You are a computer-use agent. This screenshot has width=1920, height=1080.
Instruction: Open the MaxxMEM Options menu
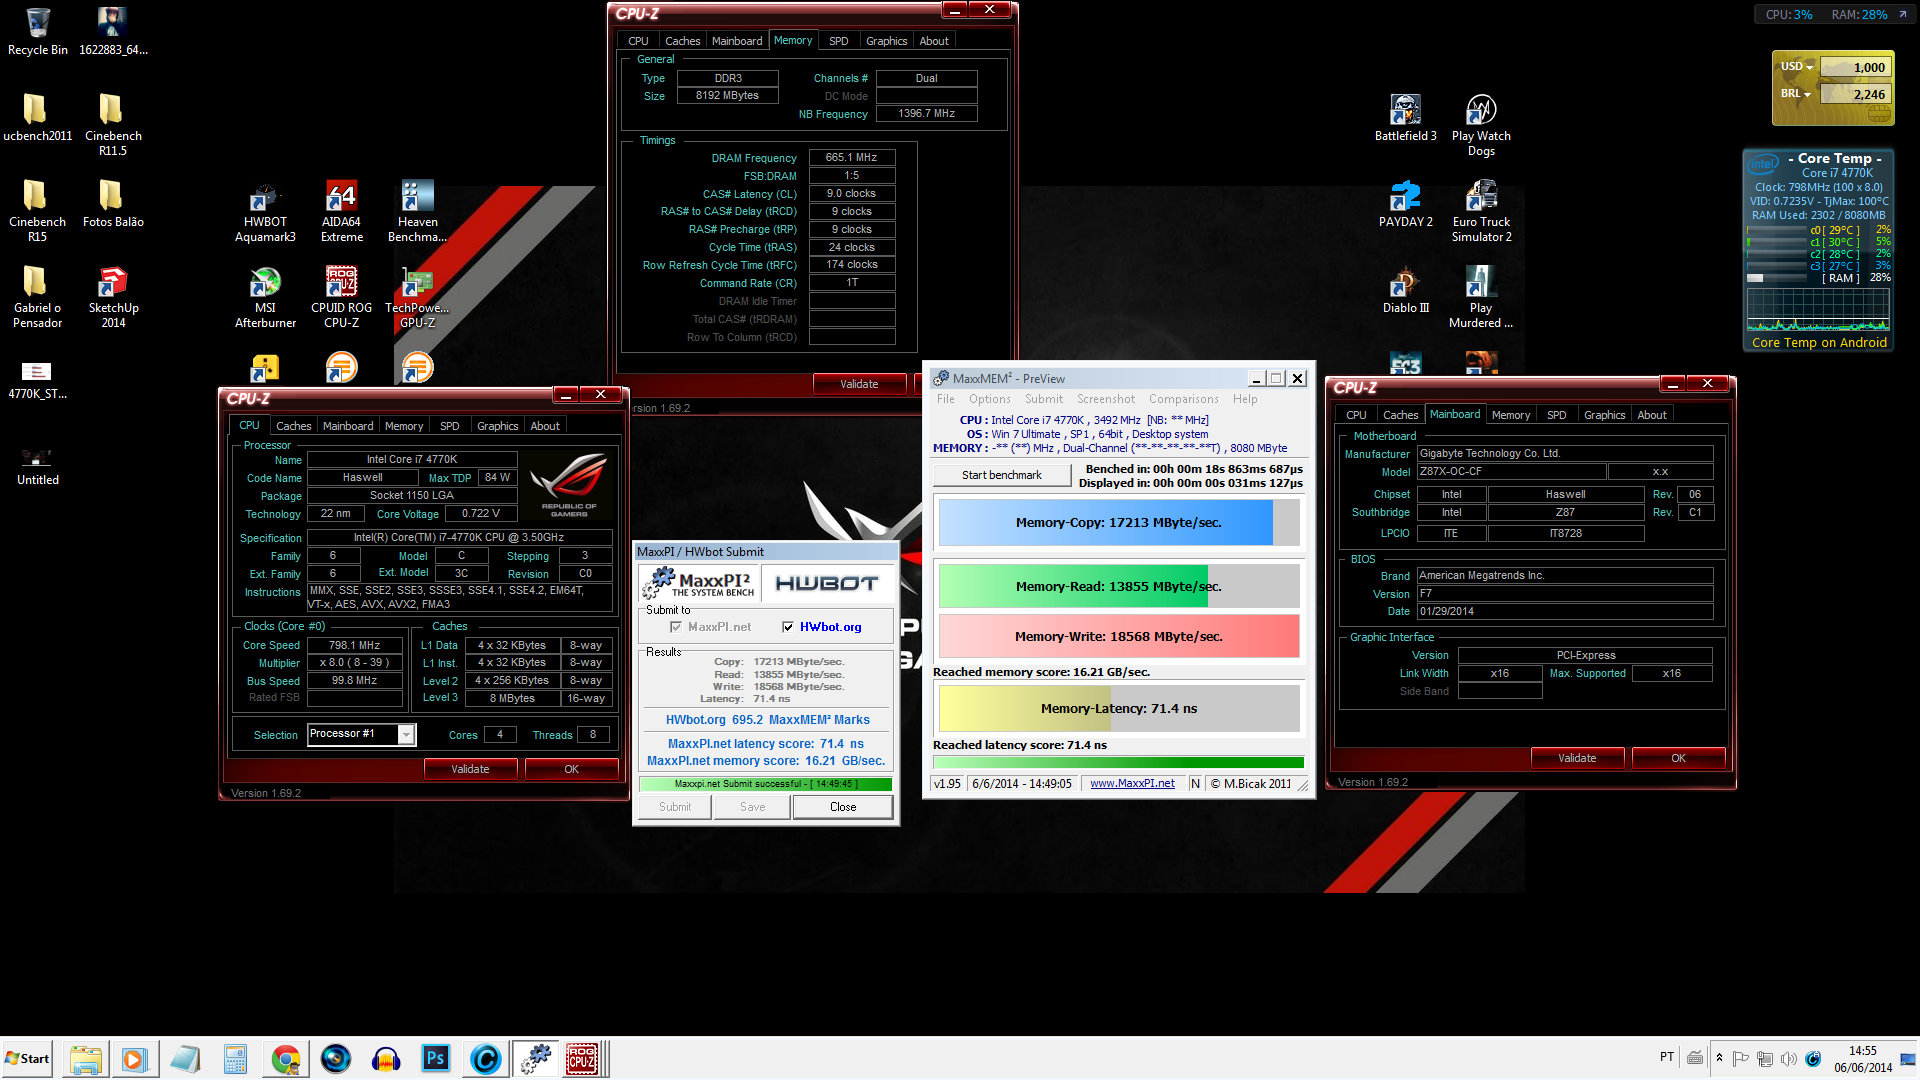pyautogui.click(x=989, y=399)
